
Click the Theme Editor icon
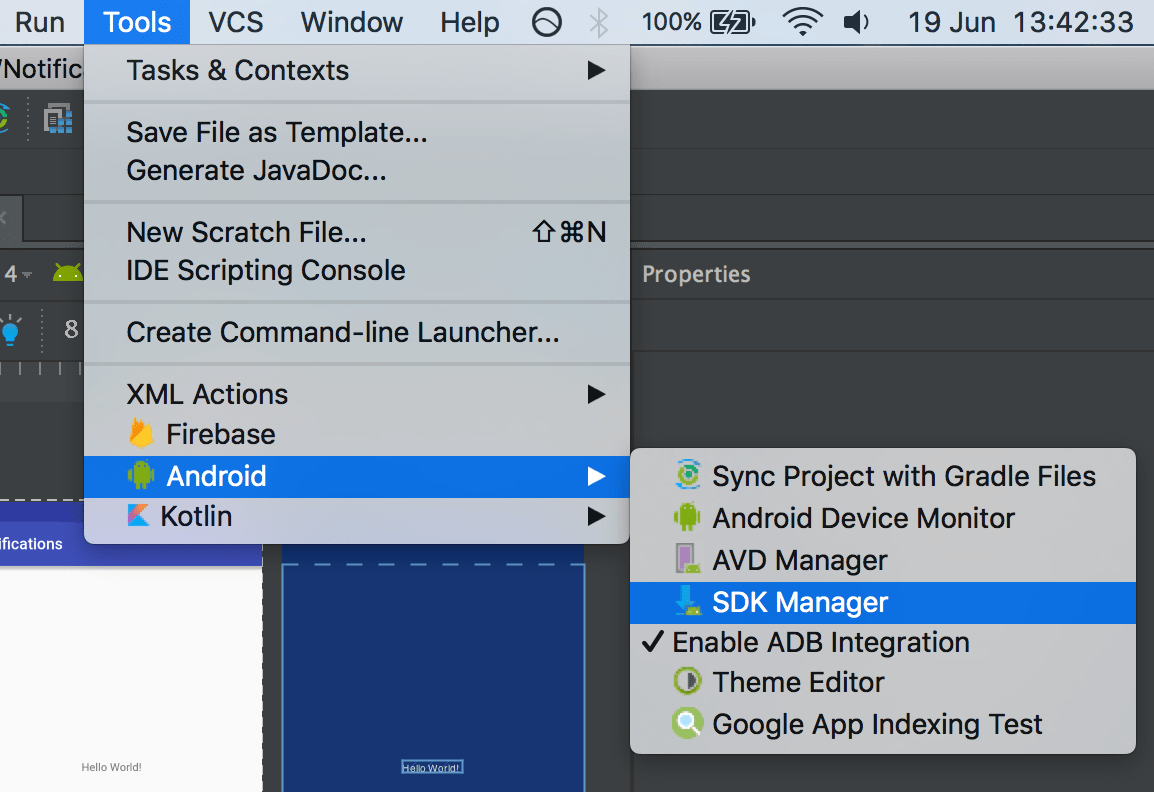click(x=688, y=681)
